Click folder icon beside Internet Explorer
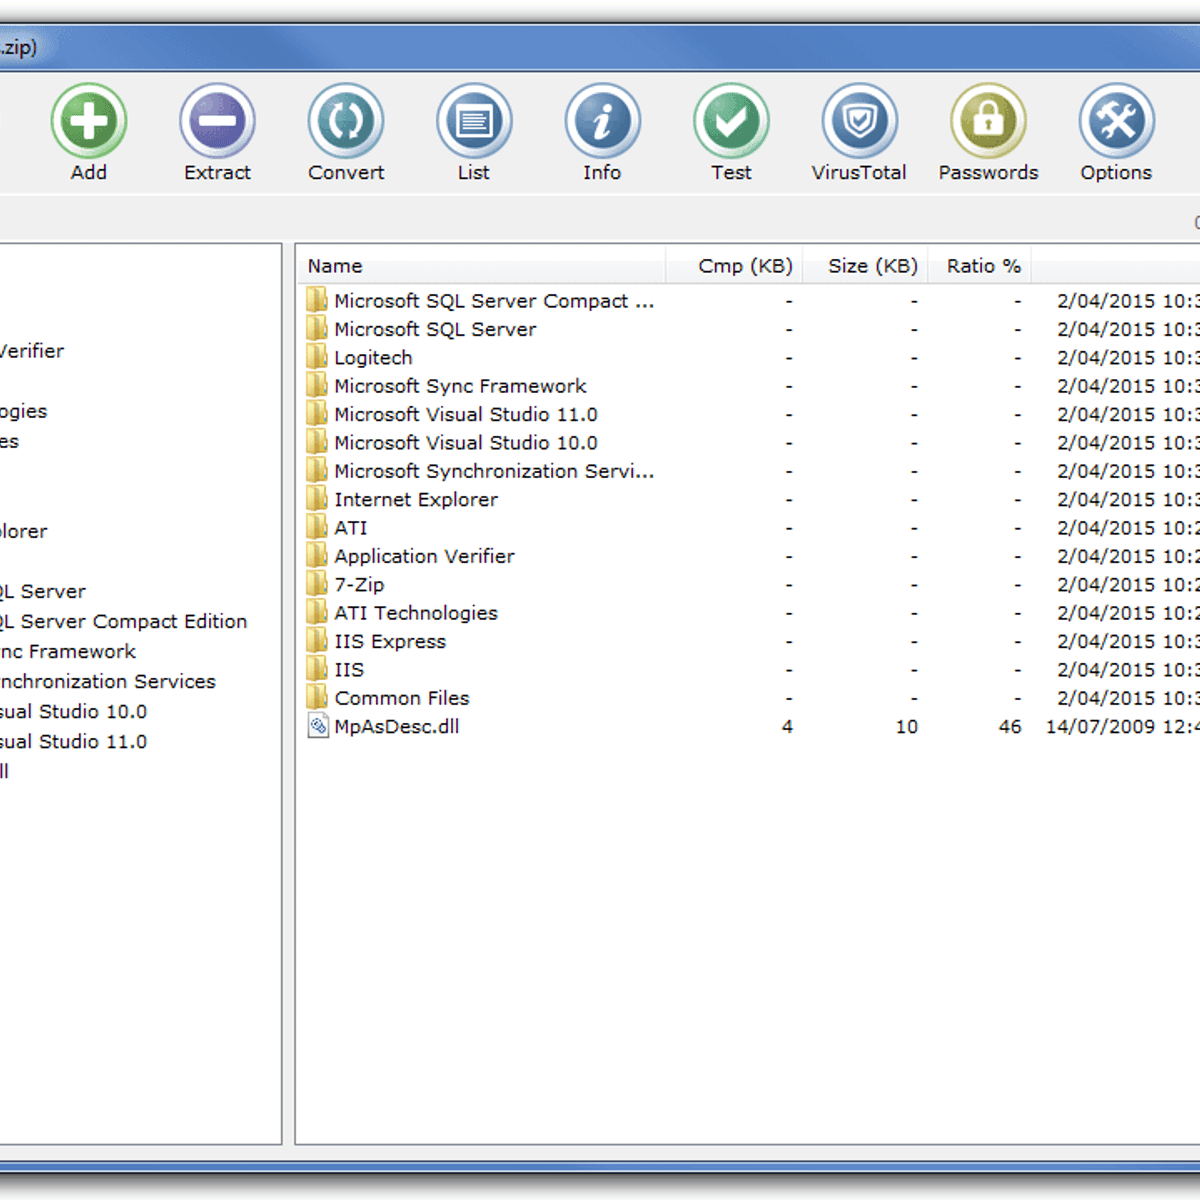The height and width of the screenshot is (1200, 1200). 317,499
